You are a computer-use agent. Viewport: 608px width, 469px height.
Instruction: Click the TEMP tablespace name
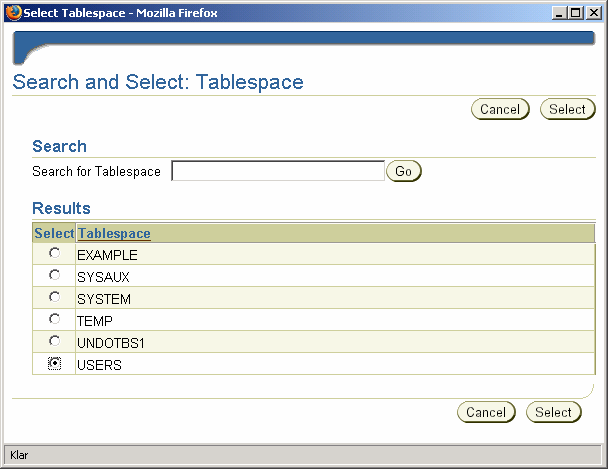(95, 321)
